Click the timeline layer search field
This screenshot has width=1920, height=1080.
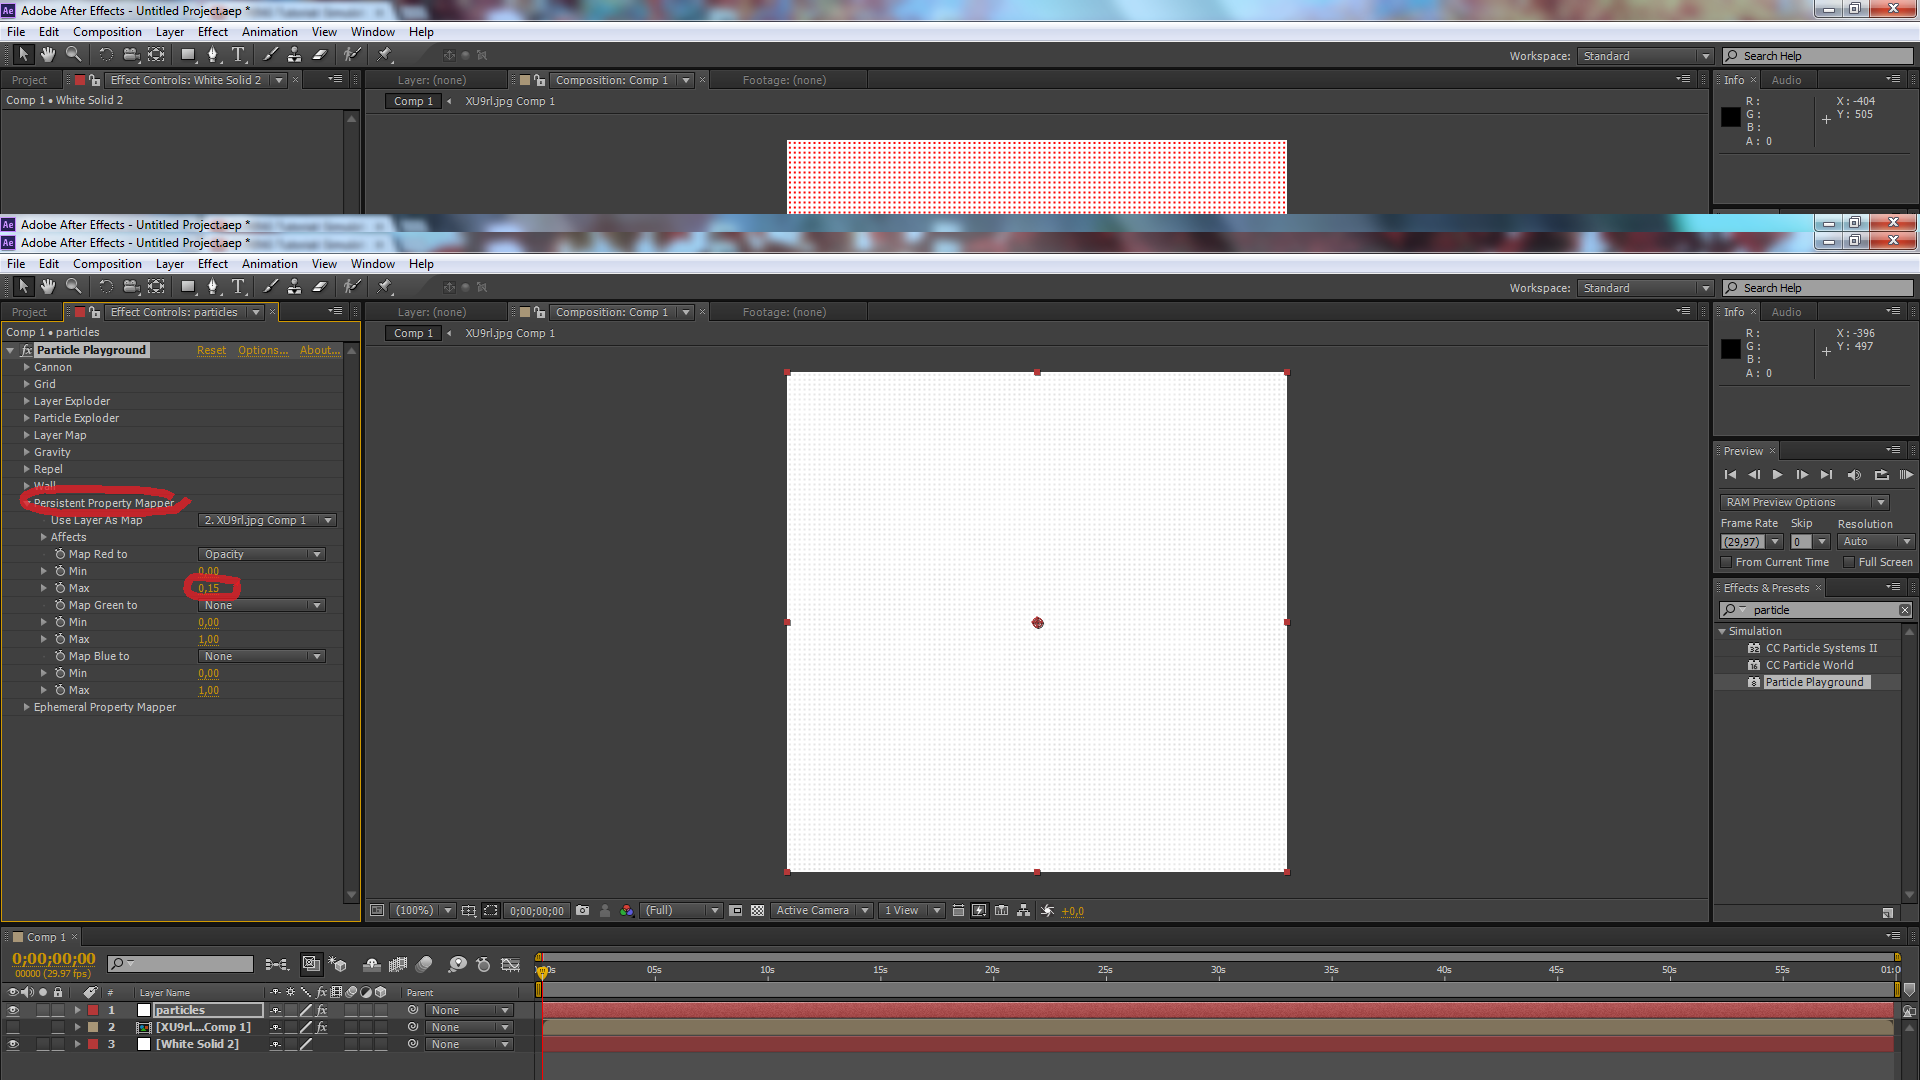pyautogui.click(x=181, y=964)
